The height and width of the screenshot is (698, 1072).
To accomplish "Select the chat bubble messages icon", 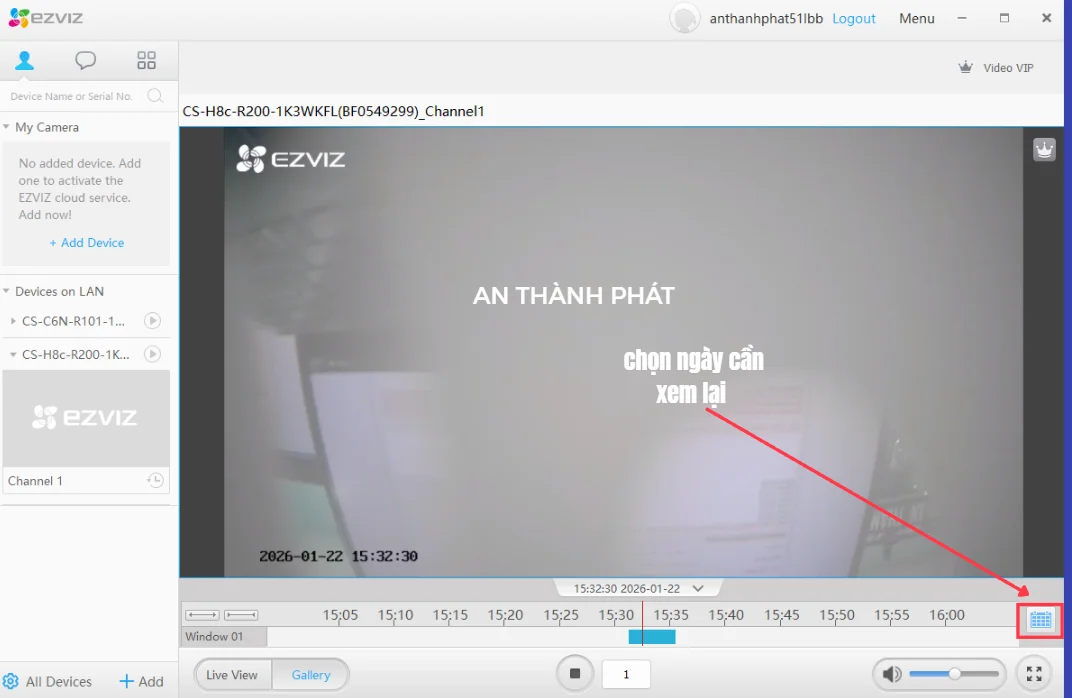I will [85, 60].
